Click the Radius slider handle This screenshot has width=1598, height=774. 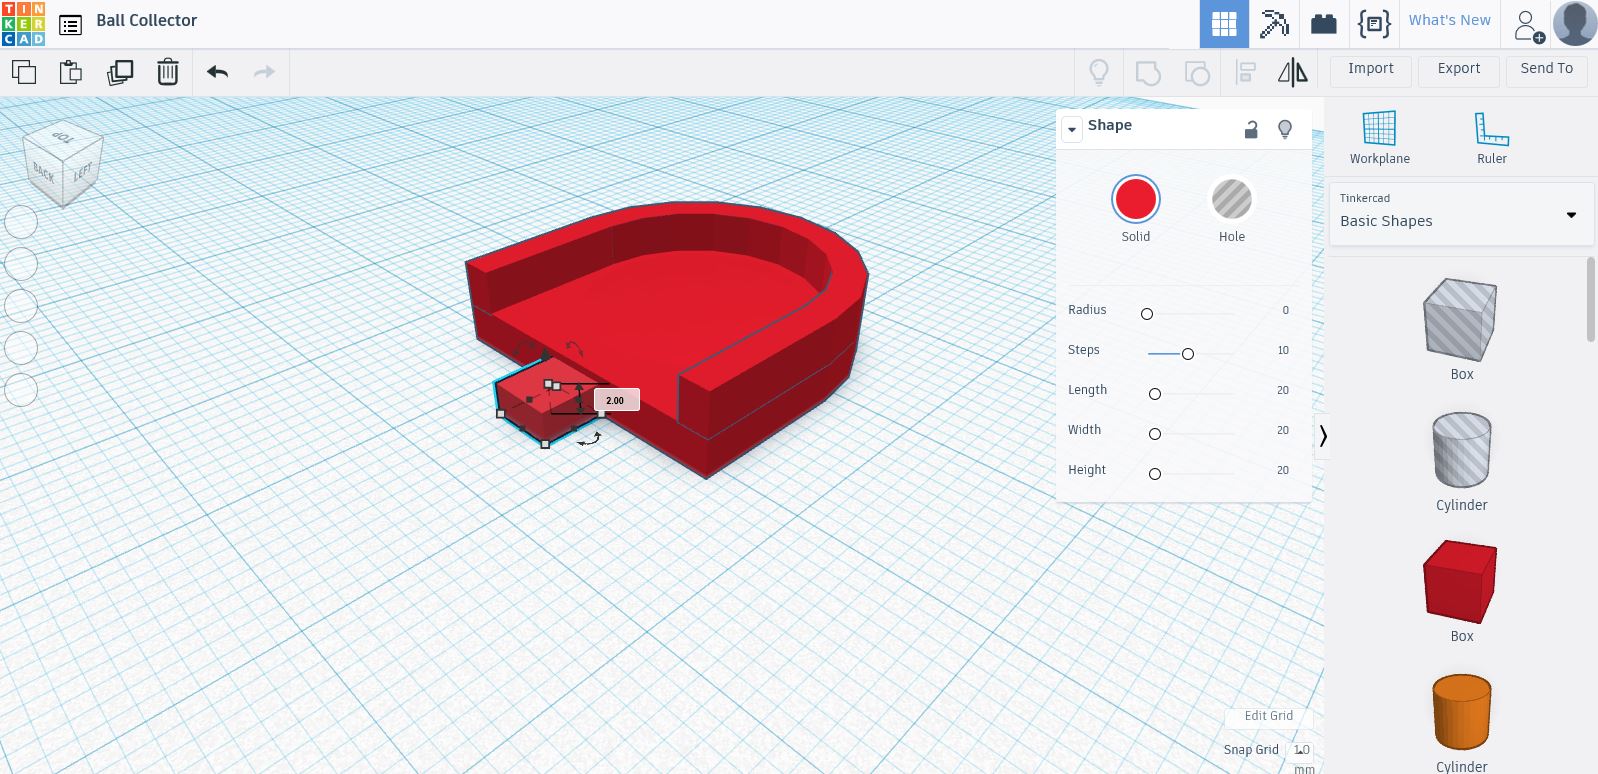(x=1147, y=314)
